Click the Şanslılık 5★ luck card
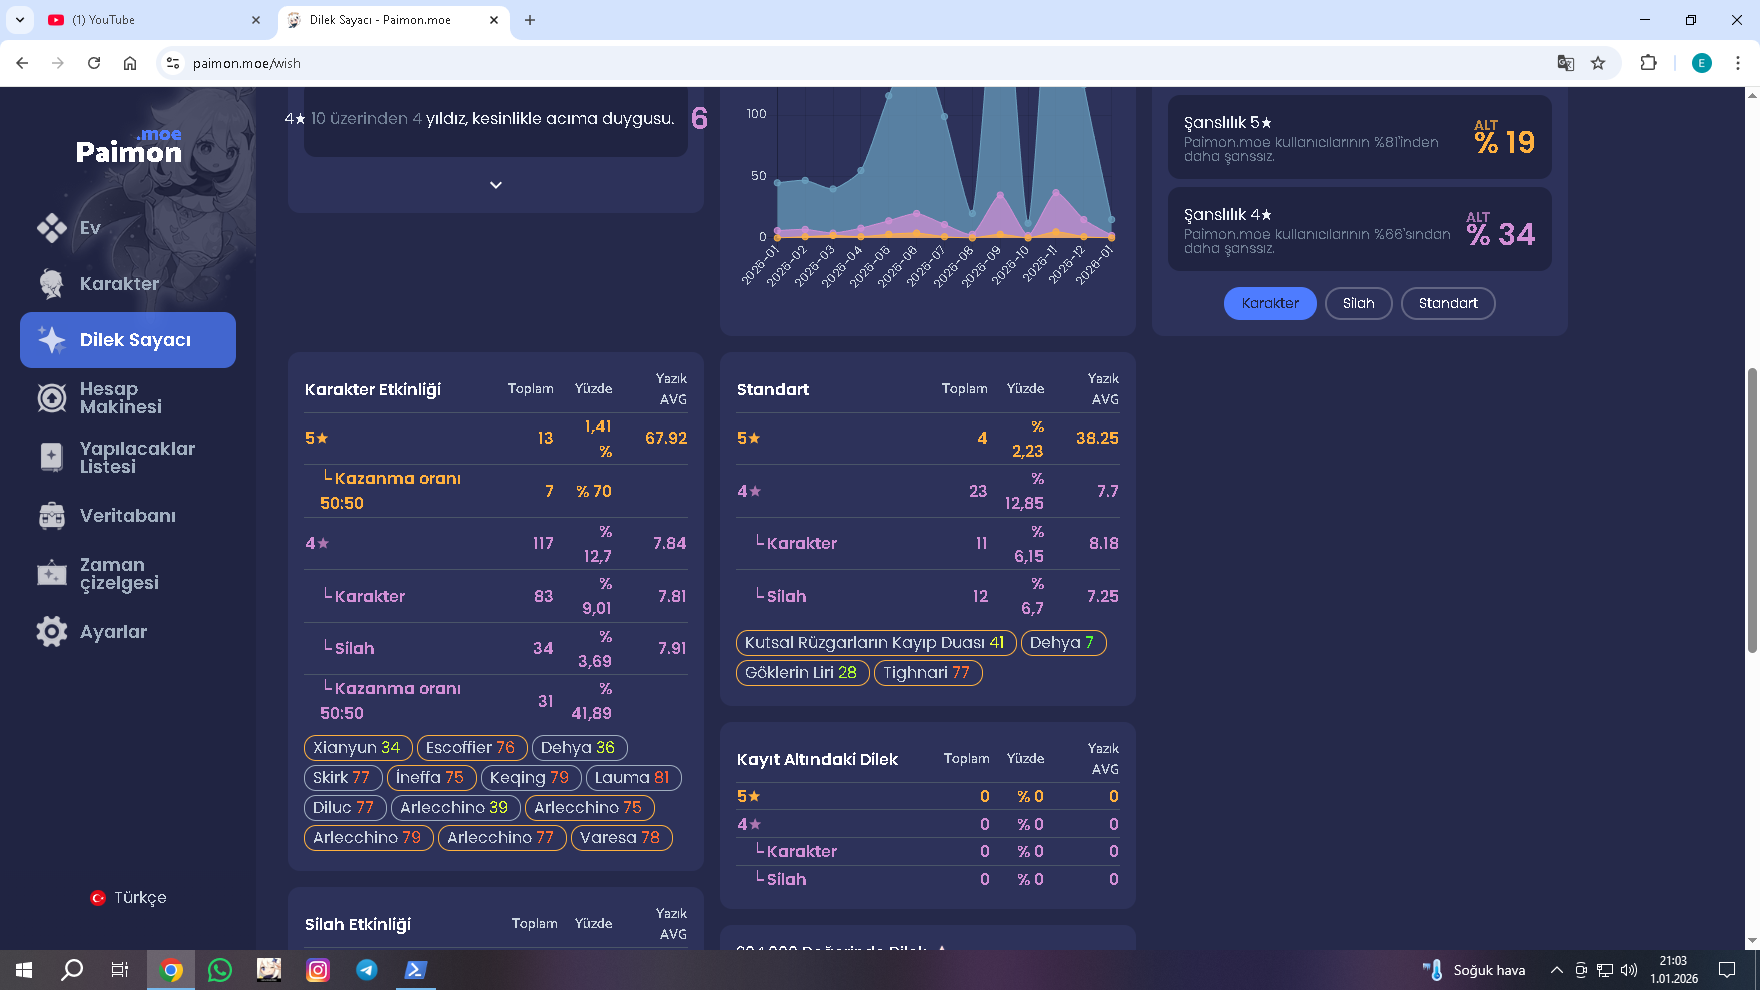The image size is (1760, 990). click(1360, 137)
